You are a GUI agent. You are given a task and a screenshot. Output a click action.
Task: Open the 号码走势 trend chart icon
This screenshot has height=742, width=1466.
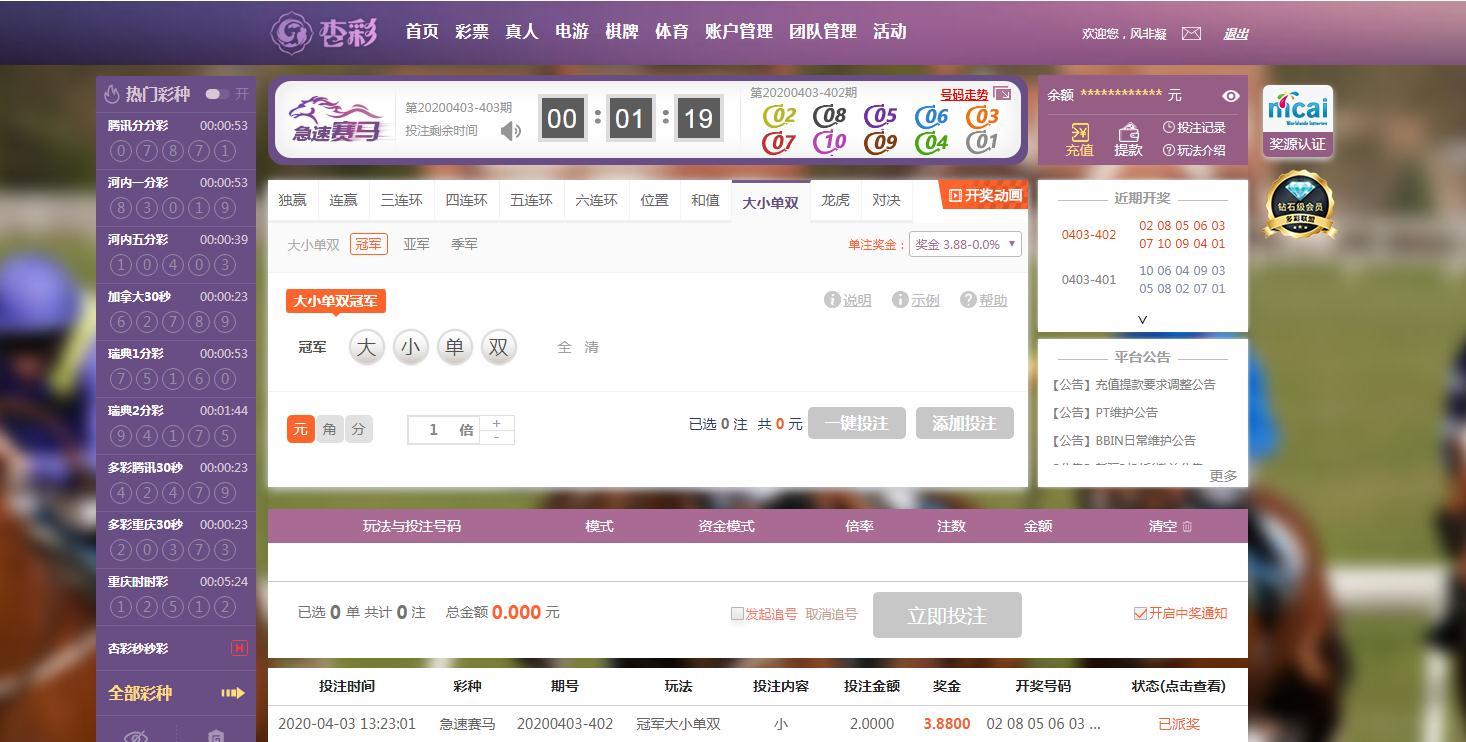tap(1003, 95)
